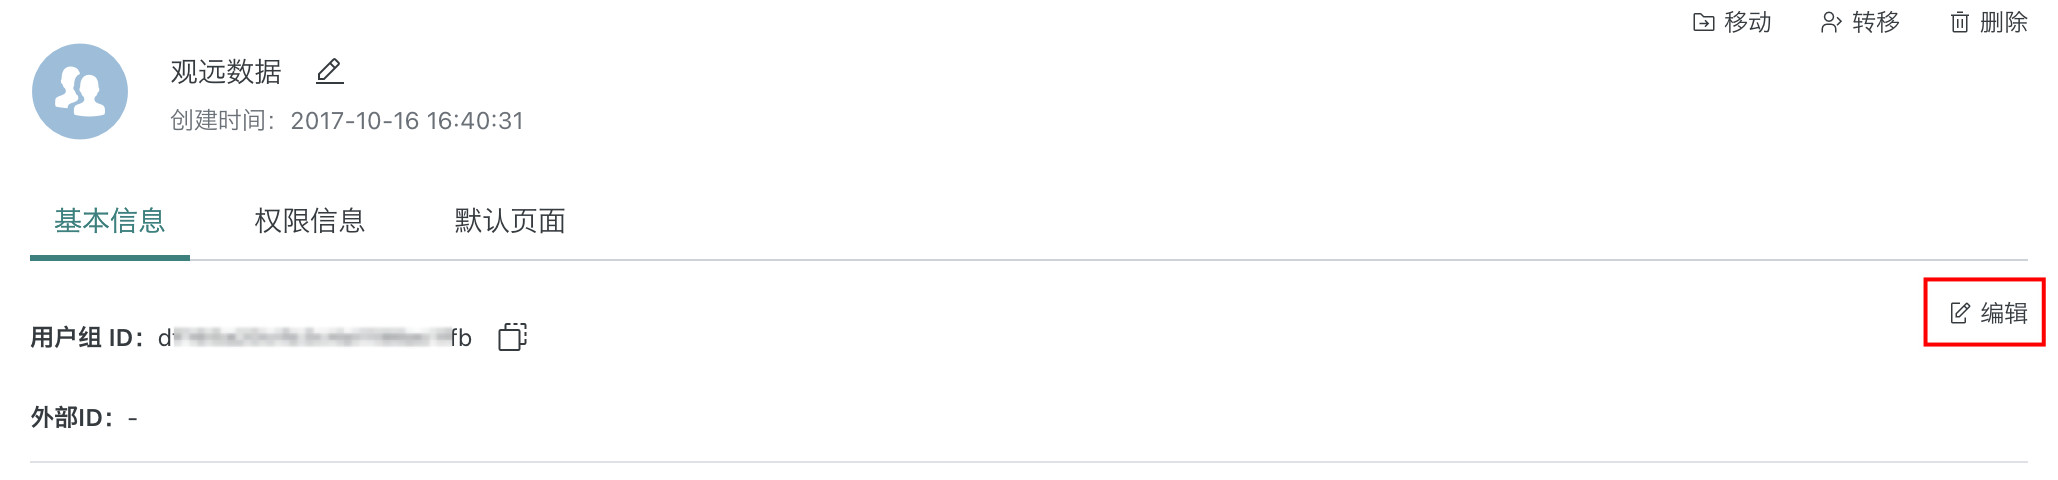The width and height of the screenshot is (2058, 480).
Task: Click the blue group avatar image
Action: (80, 91)
